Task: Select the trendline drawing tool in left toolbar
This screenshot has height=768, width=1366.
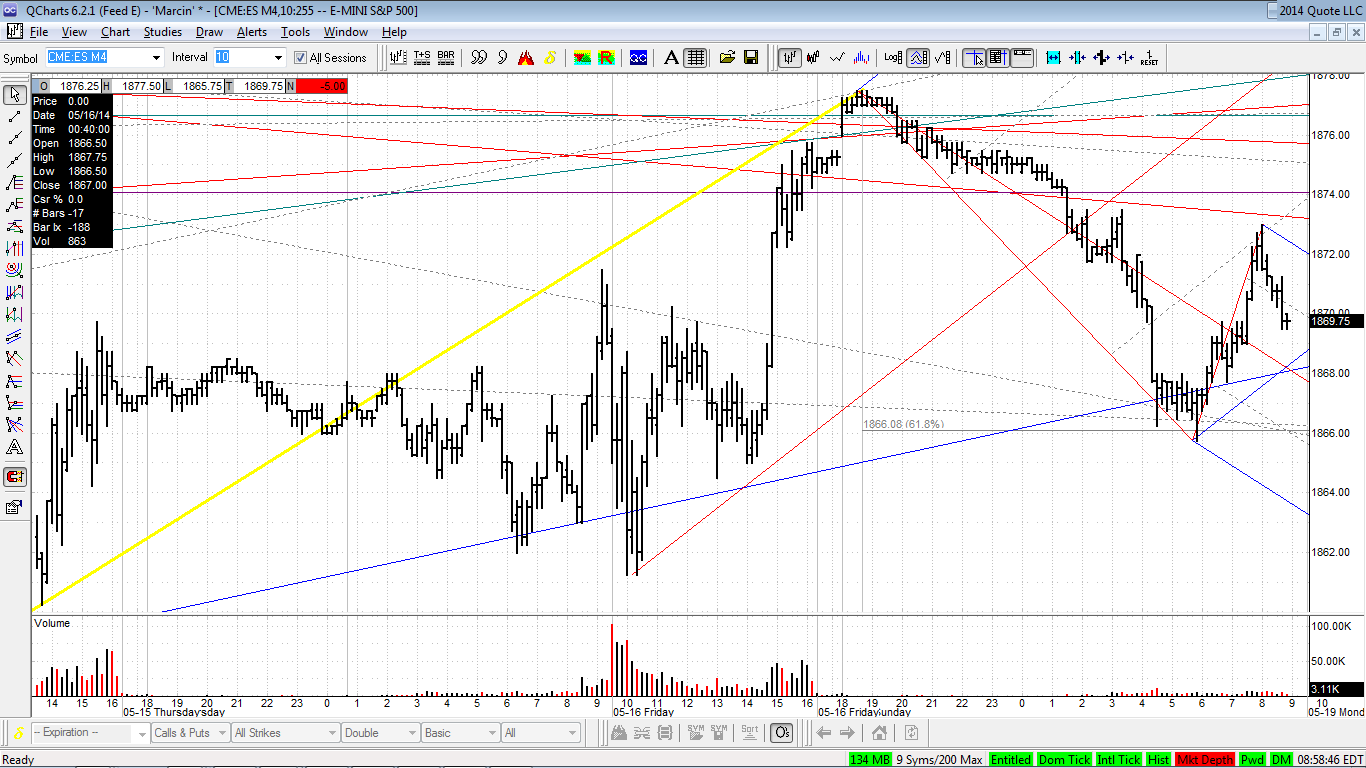Action: [x=14, y=117]
